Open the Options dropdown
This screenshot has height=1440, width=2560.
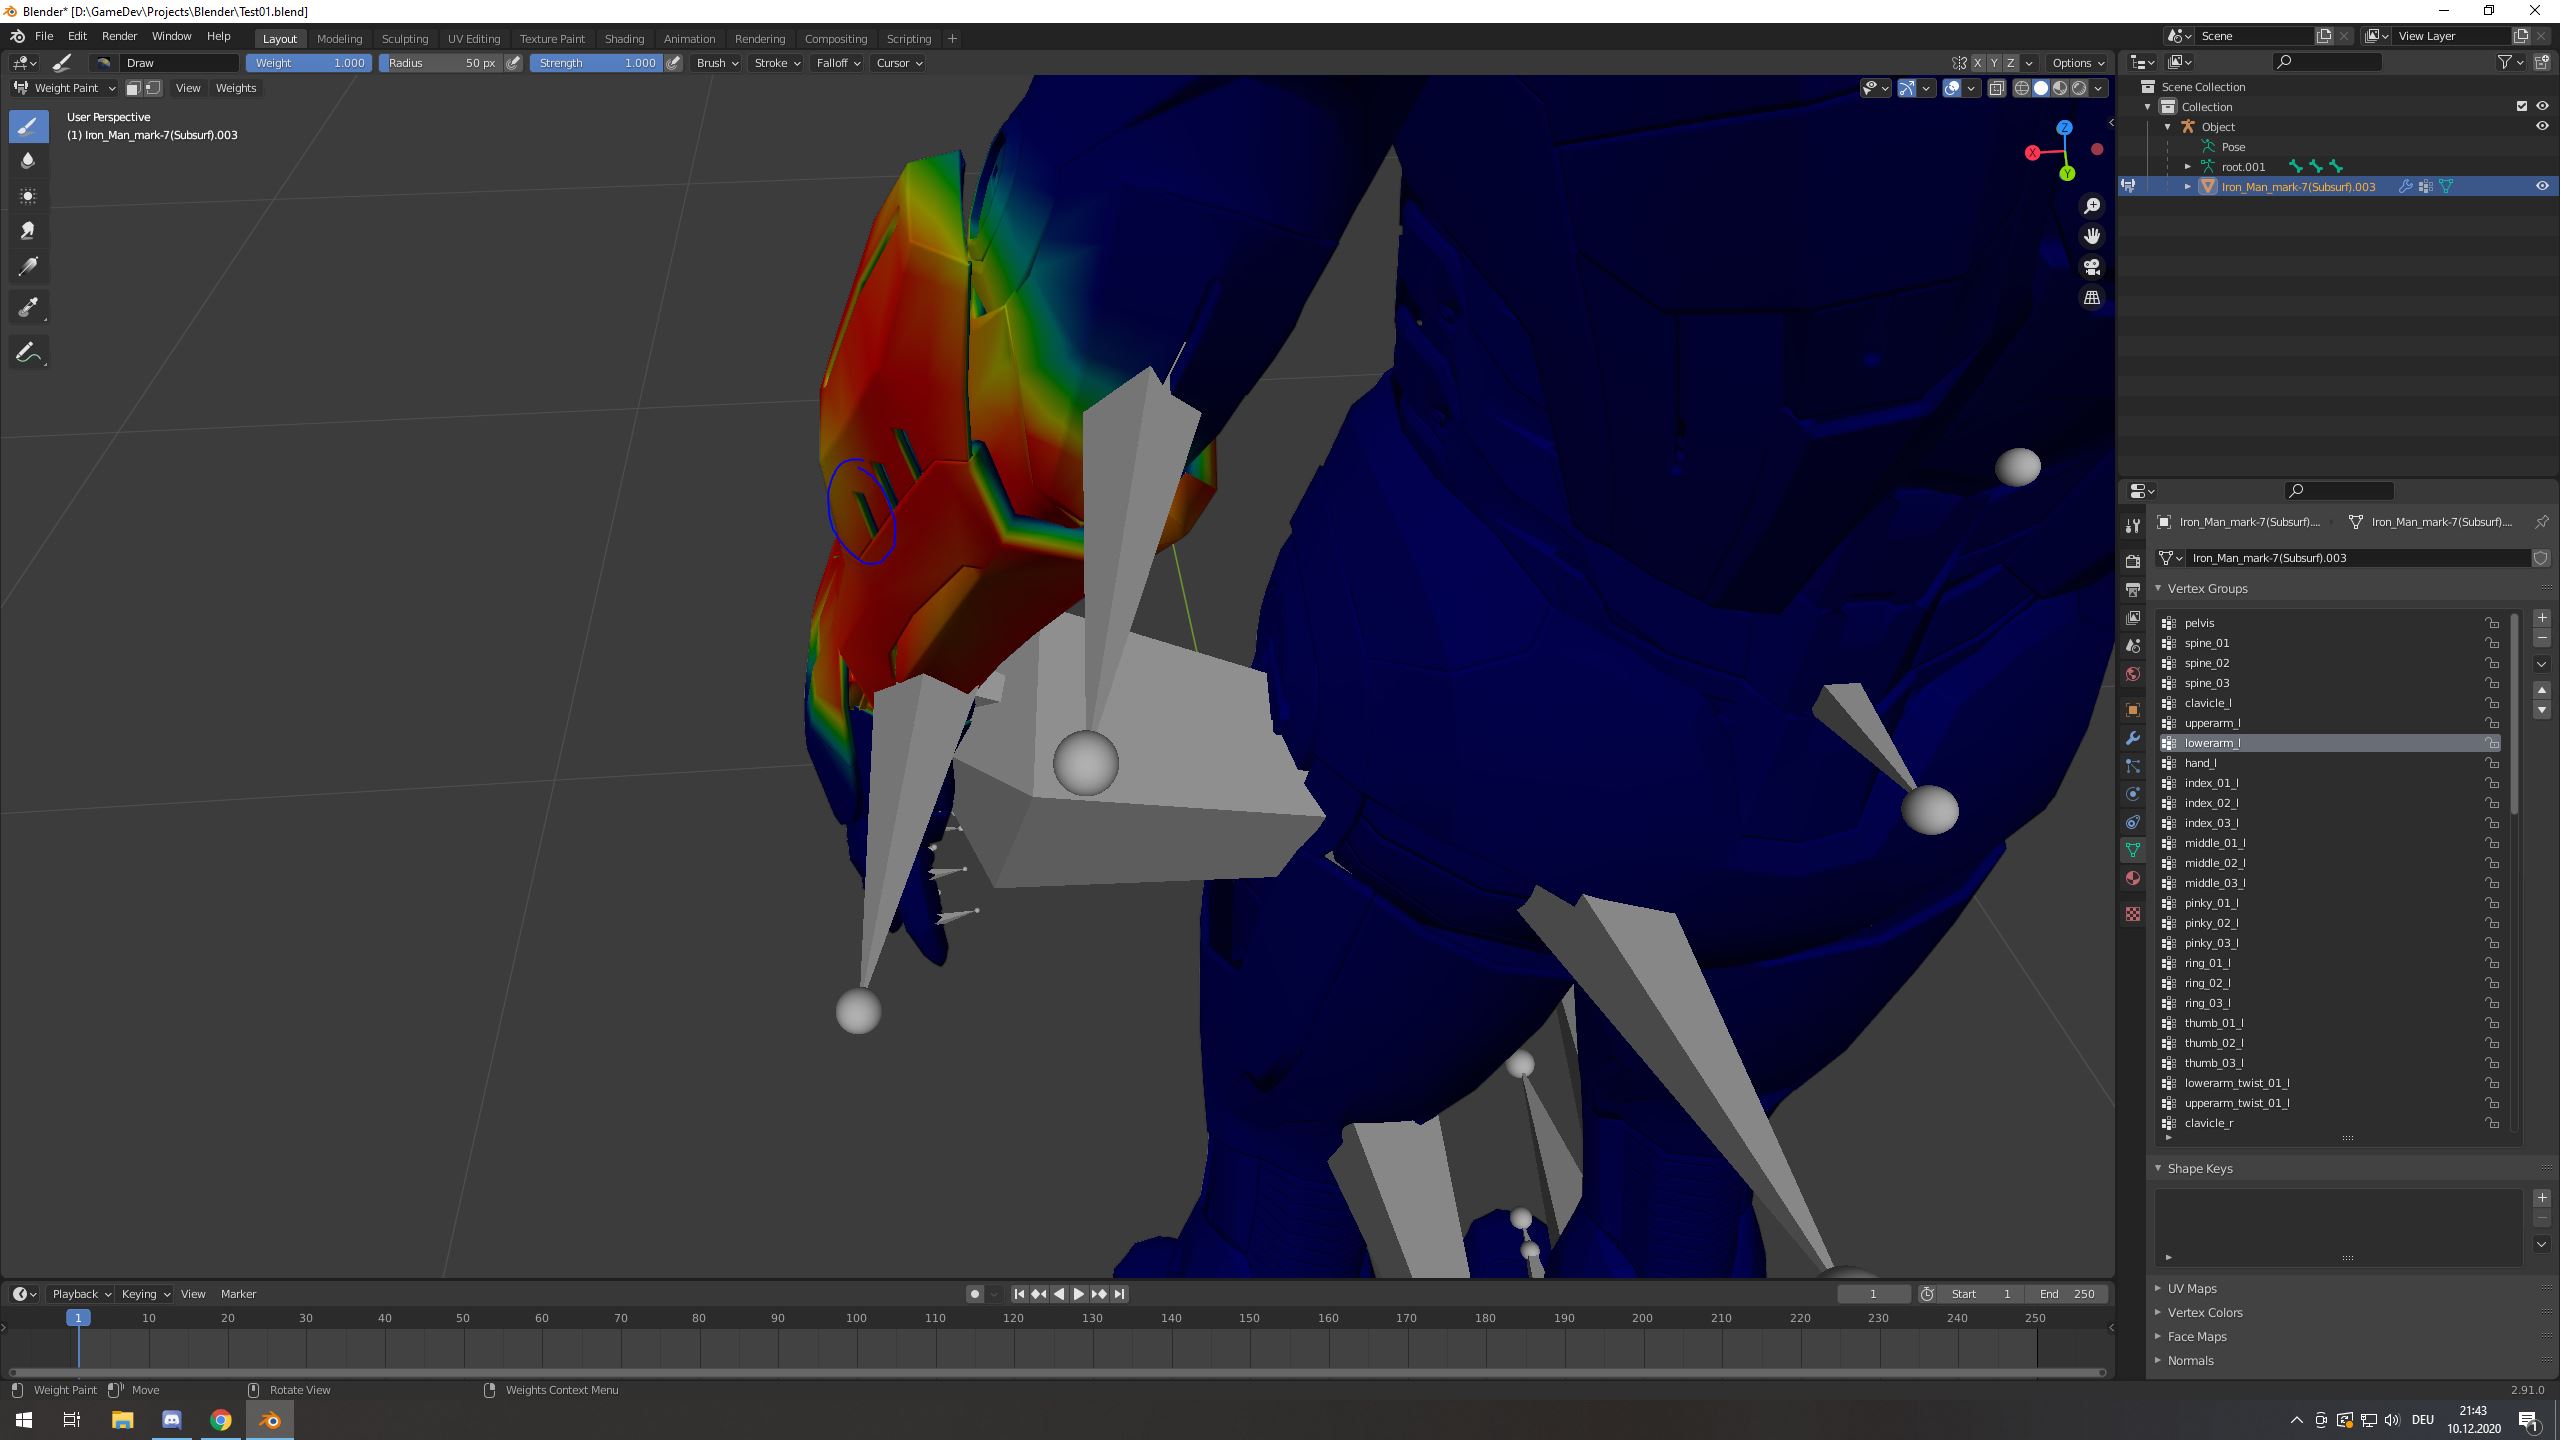(x=2077, y=63)
